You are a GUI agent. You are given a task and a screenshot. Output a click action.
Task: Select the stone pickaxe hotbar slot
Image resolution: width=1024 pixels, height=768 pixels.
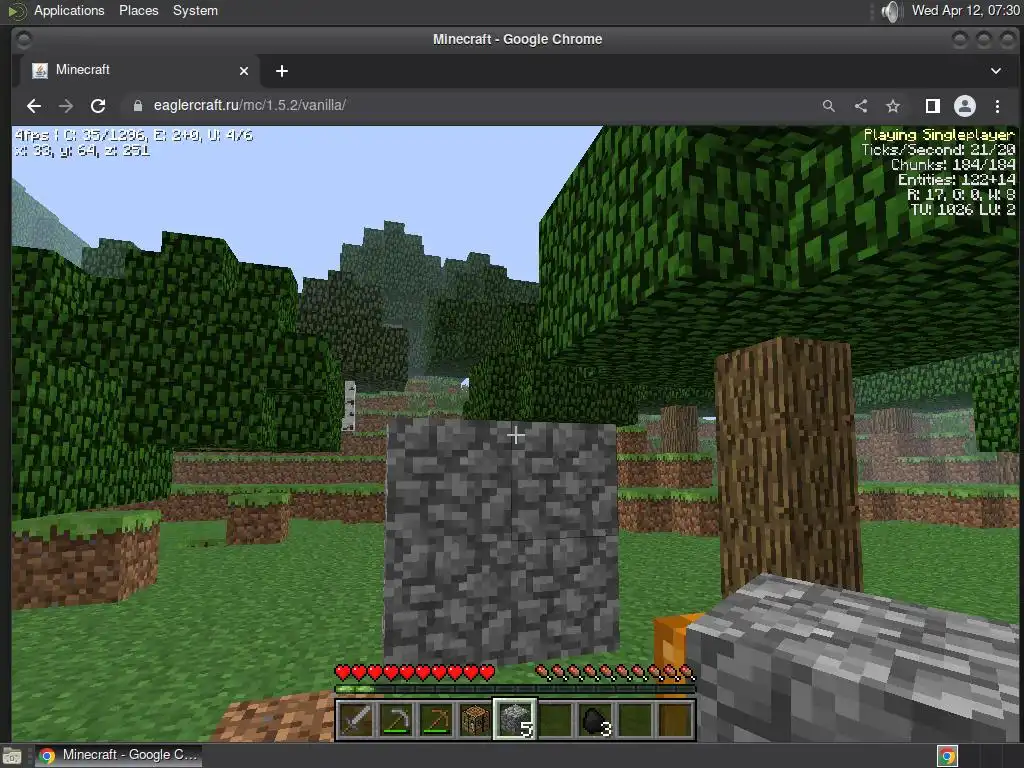[396, 720]
